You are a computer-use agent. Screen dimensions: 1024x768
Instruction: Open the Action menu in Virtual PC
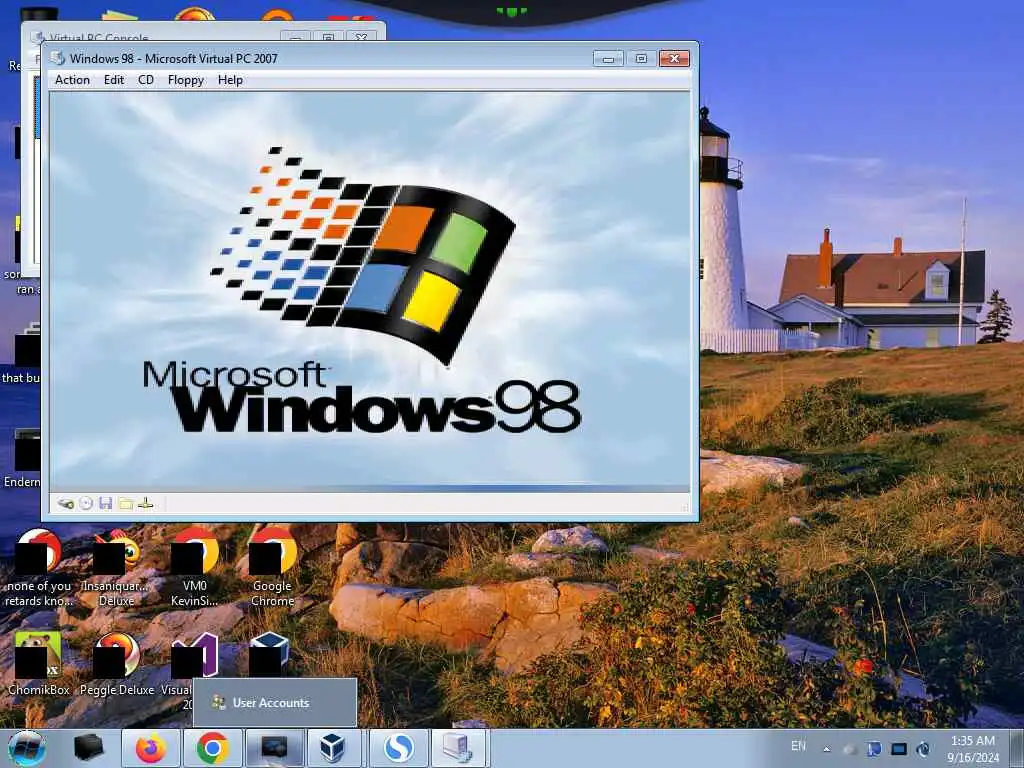pos(72,80)
